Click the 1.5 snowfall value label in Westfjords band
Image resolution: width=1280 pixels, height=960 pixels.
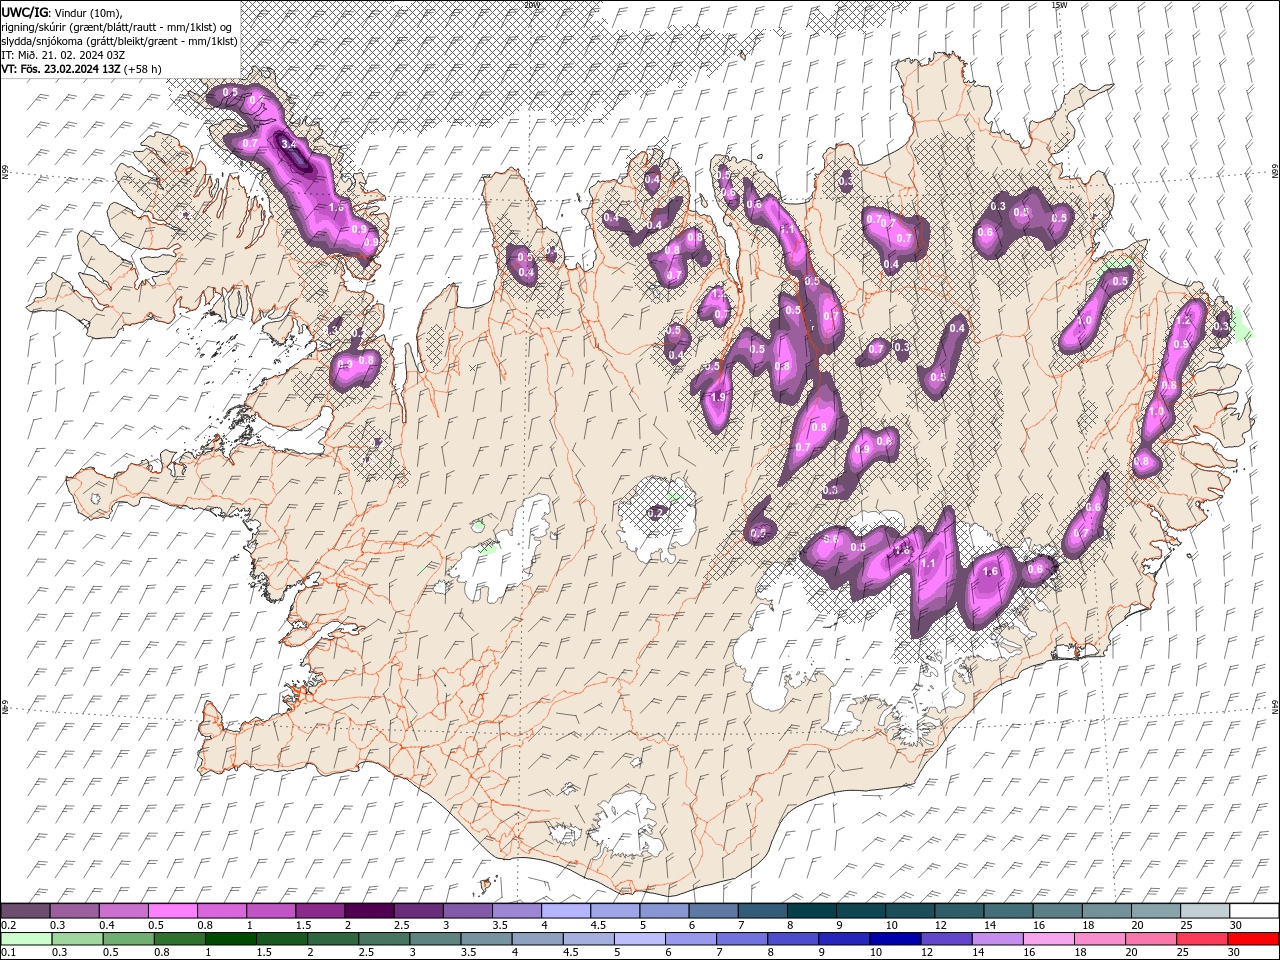click(x=336, y=207)
